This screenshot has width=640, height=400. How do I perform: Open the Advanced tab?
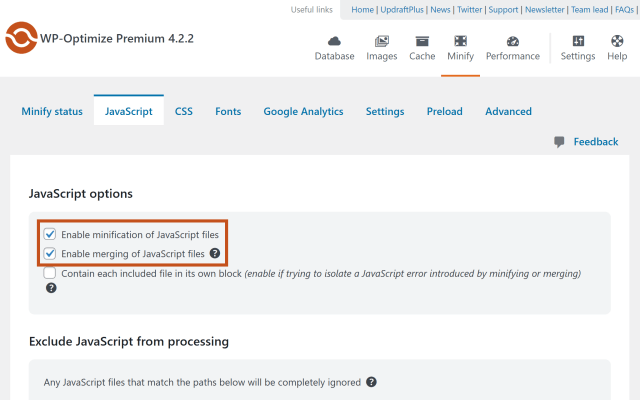click(508, 111)
